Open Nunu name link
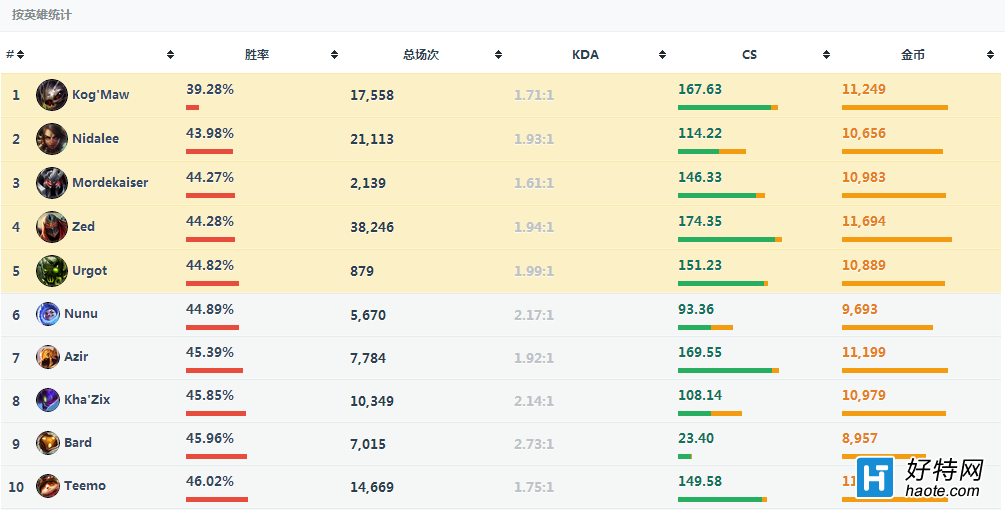Viewport: 1005px width, 510px height. tap(81, 313)
